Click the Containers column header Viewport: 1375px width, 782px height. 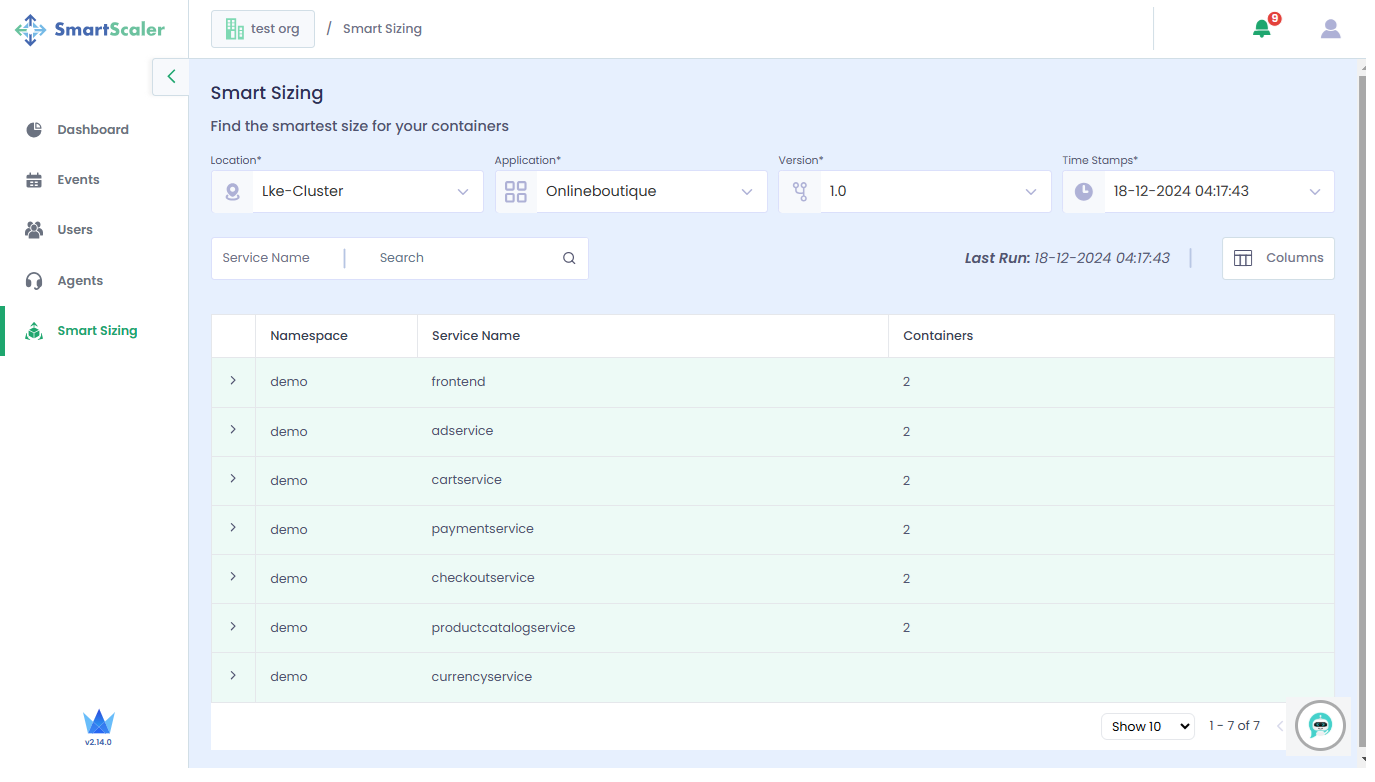point(938,336)
